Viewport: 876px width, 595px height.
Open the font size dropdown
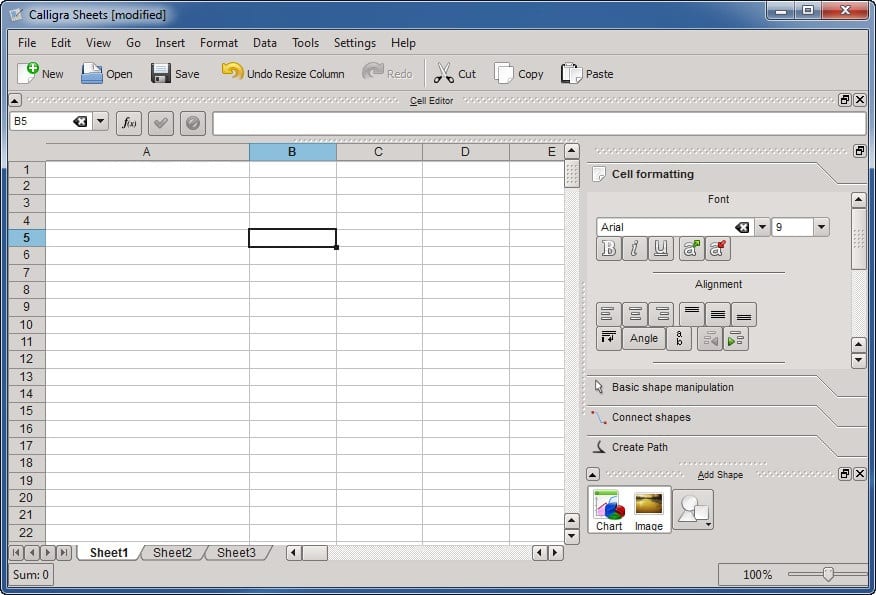(x=821, y=227)
